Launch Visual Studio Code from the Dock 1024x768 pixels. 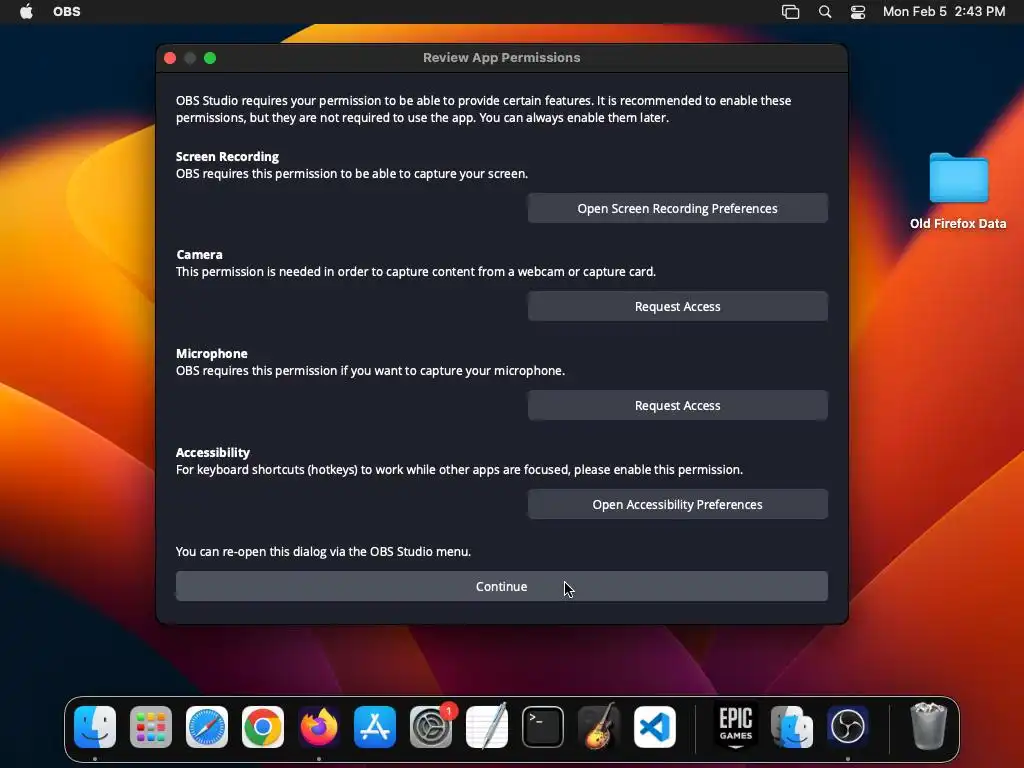click(654, 727)
